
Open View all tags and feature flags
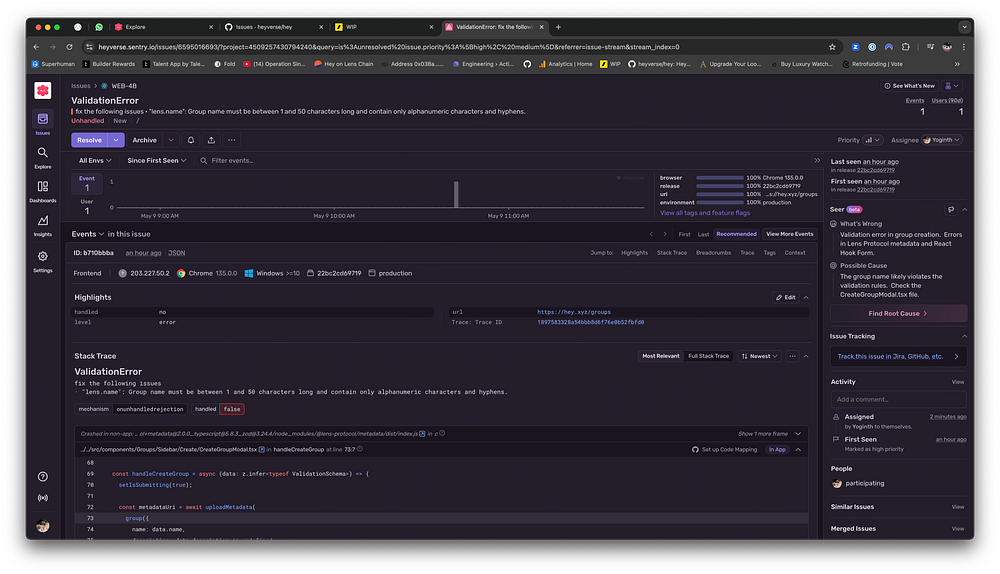coord(705,213)
